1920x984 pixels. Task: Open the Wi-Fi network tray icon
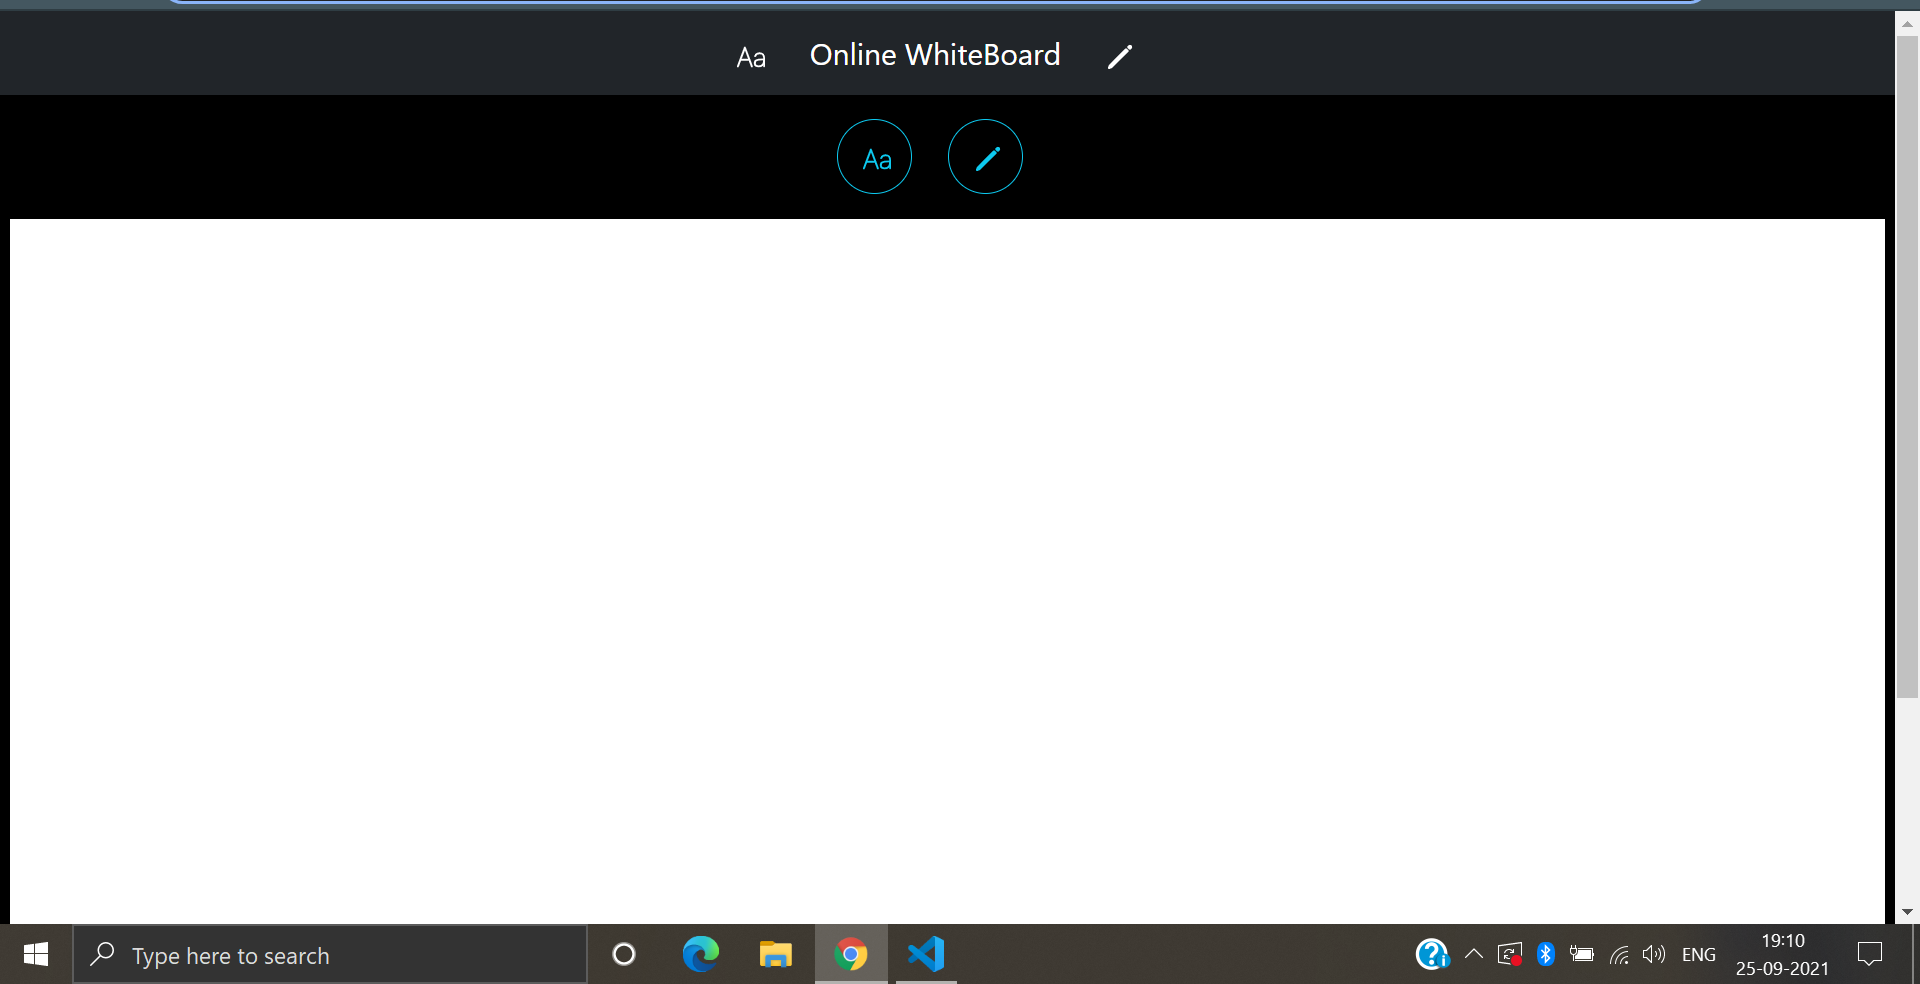1619,954
